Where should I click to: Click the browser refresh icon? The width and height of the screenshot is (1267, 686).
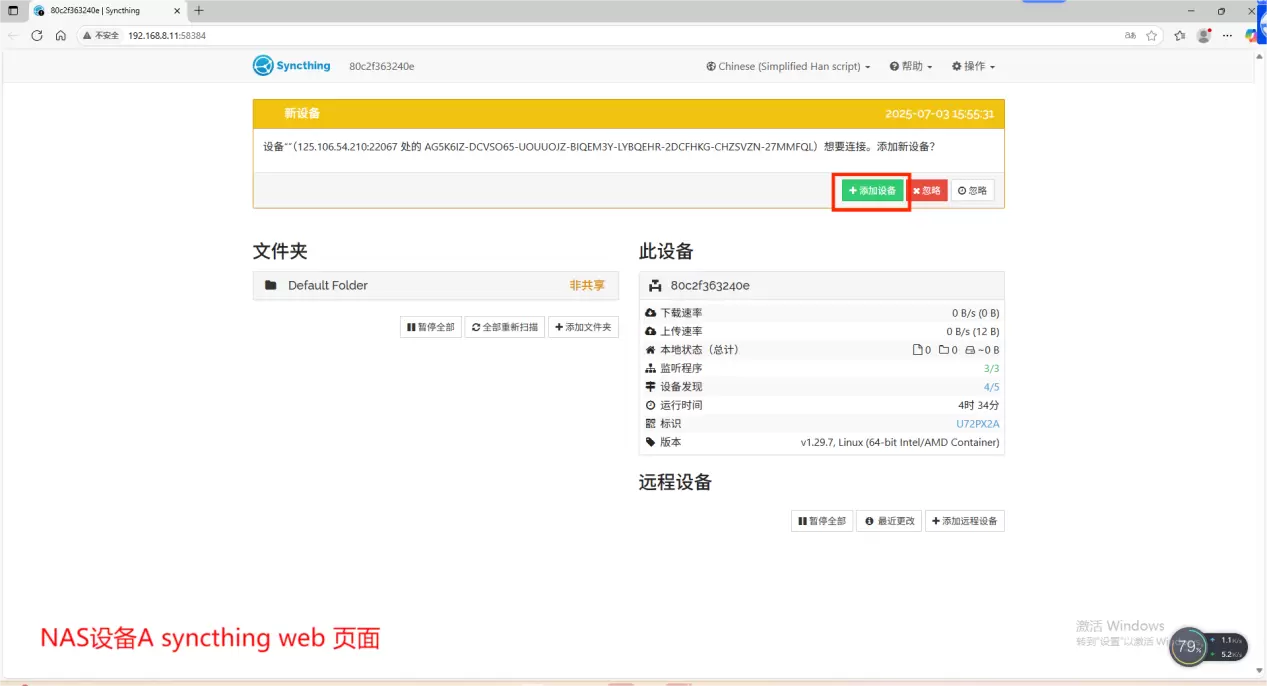37,35
